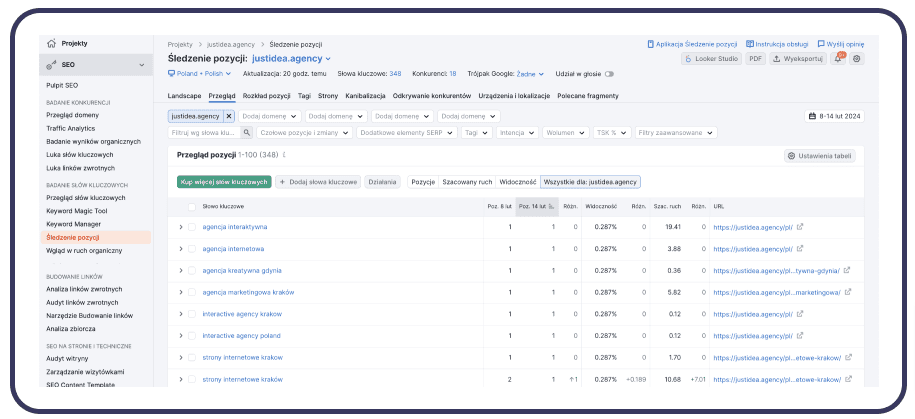The image size is (915, 419).
Task: Check the box for agencja marketingowa kraków
Action: (x=192, y=292)
